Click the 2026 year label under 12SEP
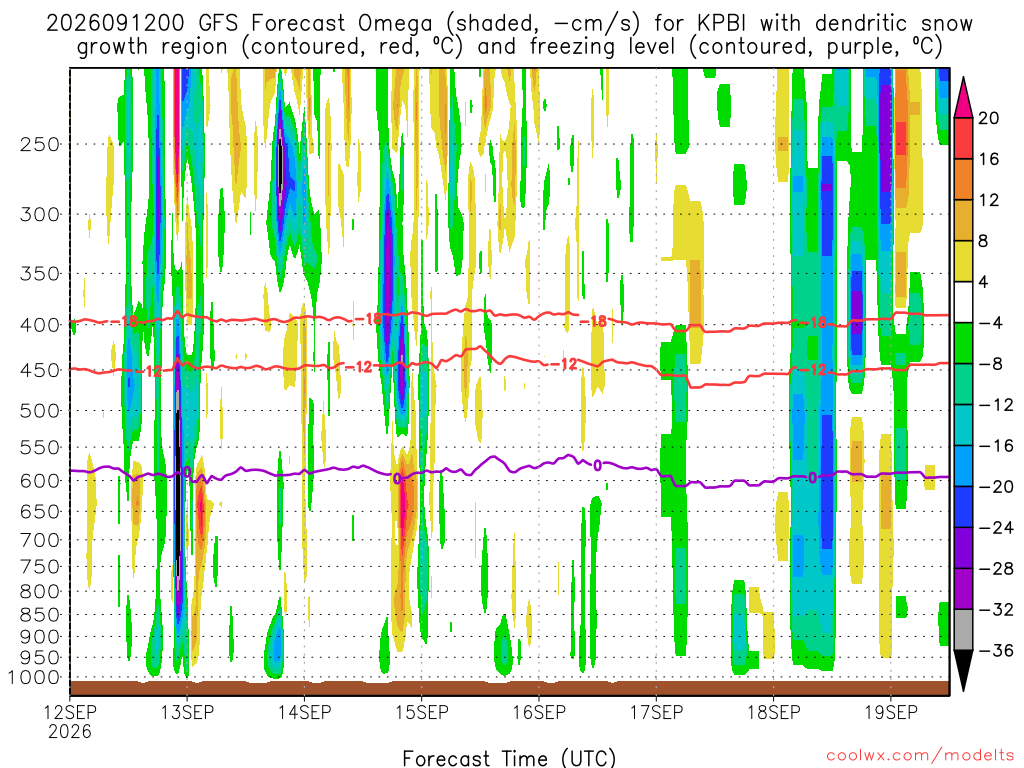Image resolution: width=1024 pixels, height=768 pixels. click(69, 731)
